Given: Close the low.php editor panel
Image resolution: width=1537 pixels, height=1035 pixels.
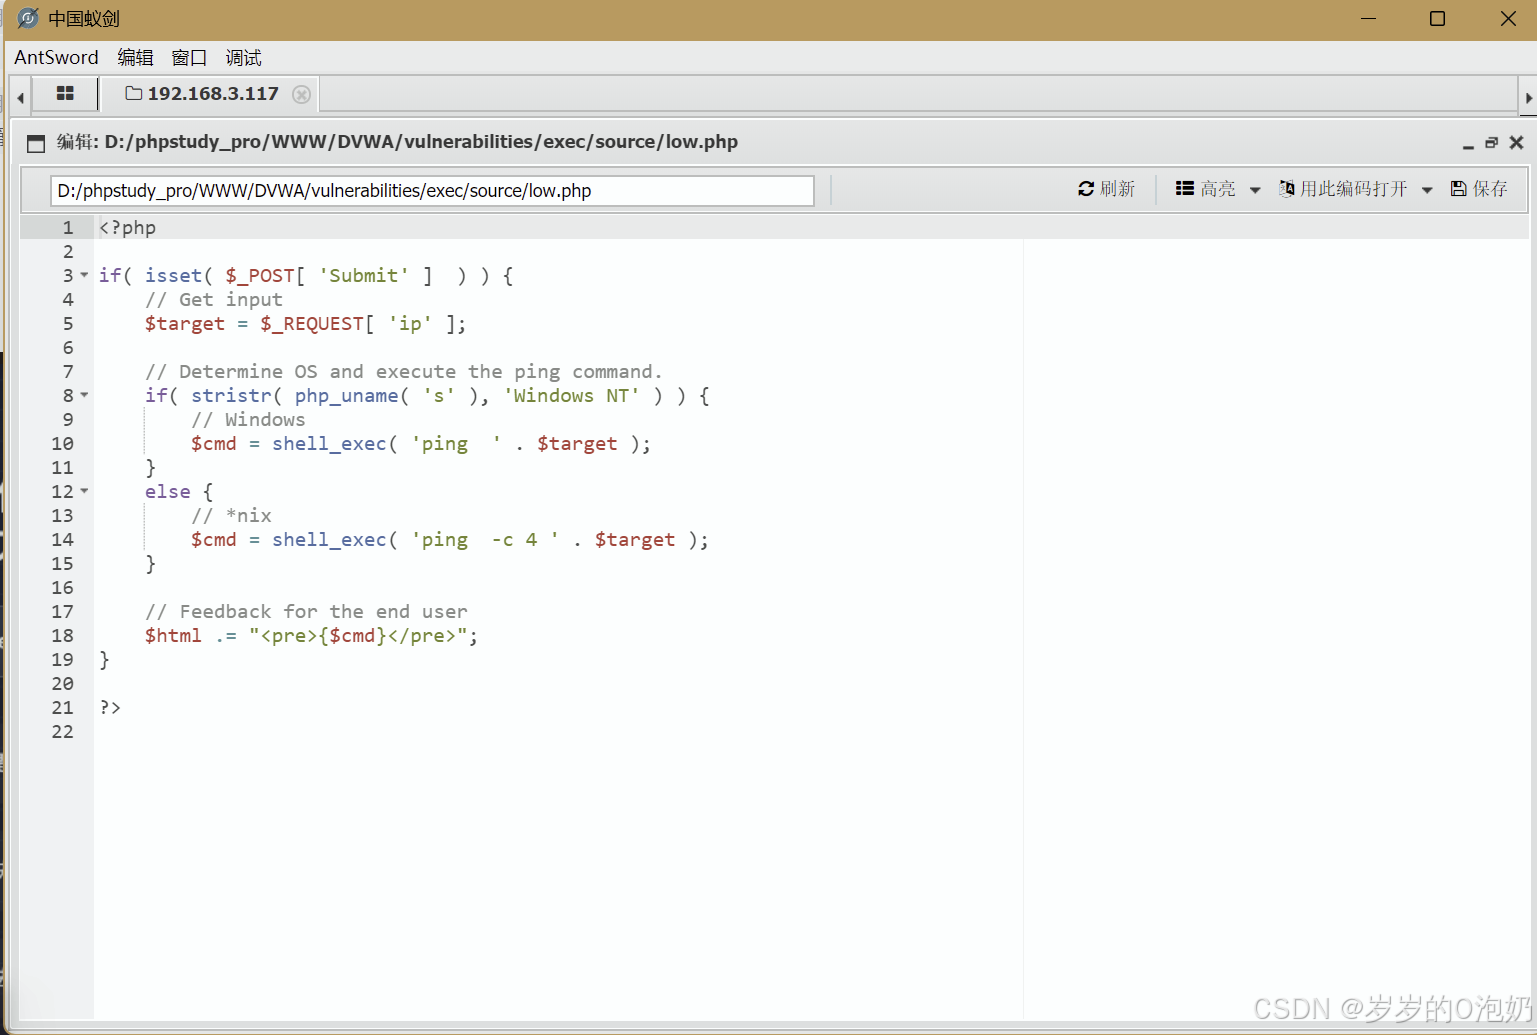Looking at the screenshot, I should click(x=1516, y=143).
